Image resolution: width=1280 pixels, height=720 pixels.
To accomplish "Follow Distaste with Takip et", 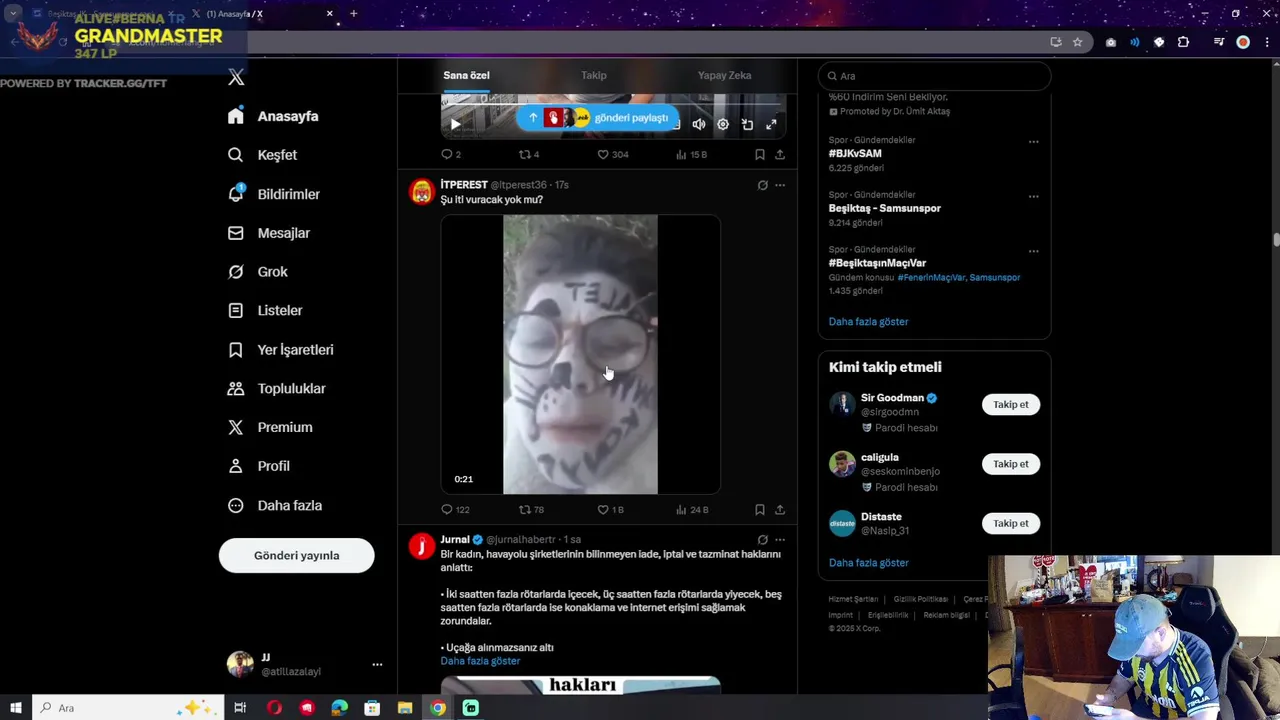I will pos(1010,523).
